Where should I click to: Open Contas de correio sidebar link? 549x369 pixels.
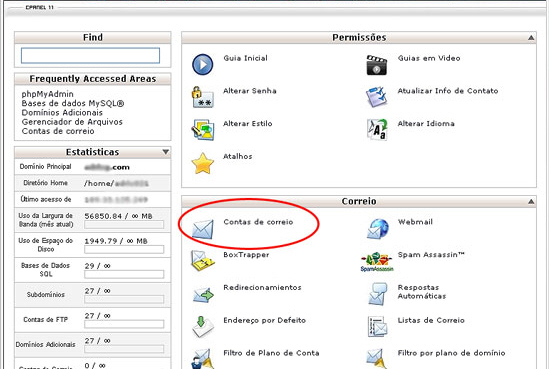pos(58,131)
